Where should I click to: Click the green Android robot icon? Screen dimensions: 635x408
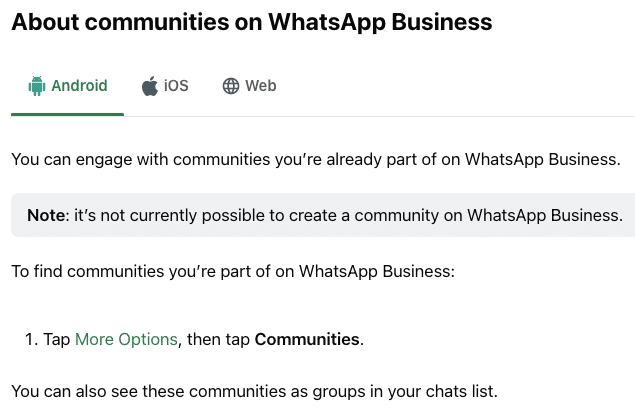pyautogui.click(x=37, y=86)
